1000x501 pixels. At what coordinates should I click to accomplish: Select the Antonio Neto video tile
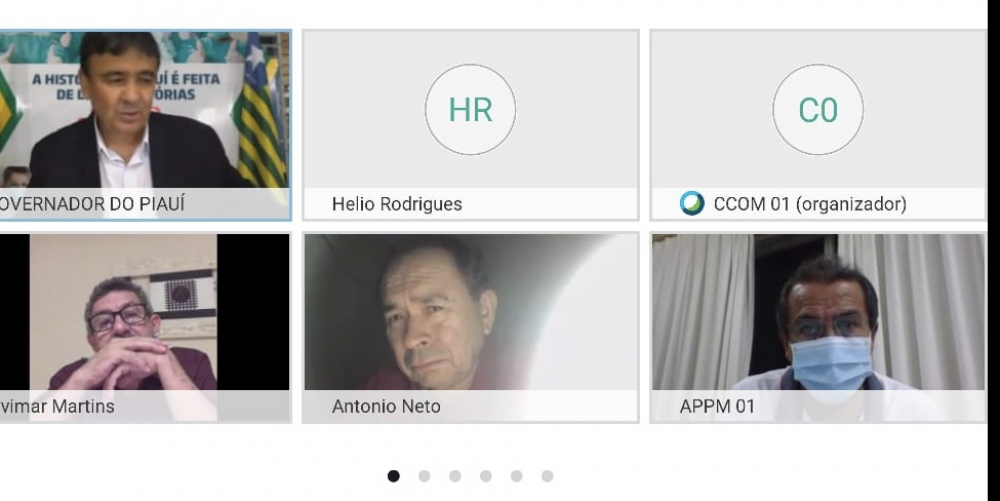[470, 315]
